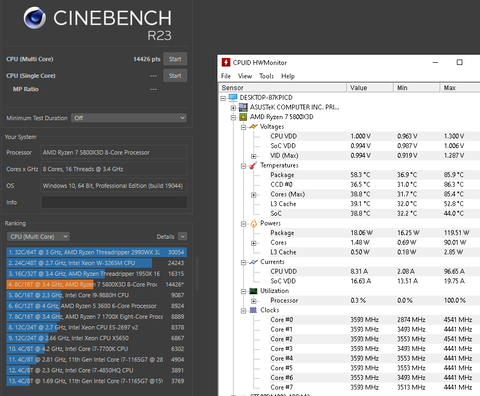The width and height of the screenshot is (480, 396).
Task: Collapse the Clocks tree section
Action: tap(243, 311)
